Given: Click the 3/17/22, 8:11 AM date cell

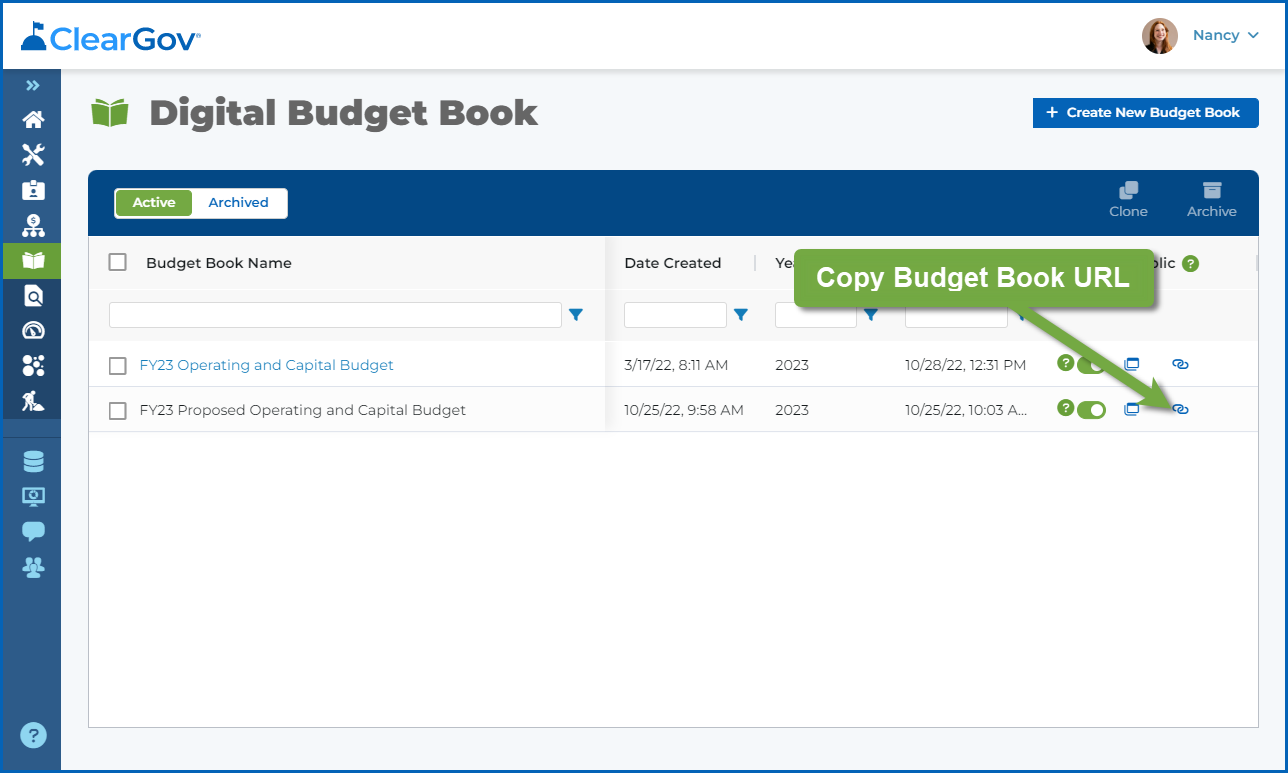Looking at the screenshot, I should coord(676,365).
